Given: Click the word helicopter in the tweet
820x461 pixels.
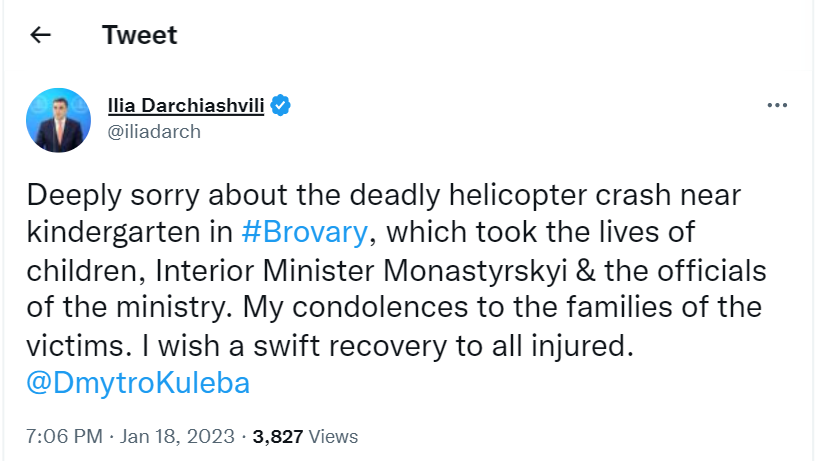Looking at the screenshot, I should [x=518, y=195].
